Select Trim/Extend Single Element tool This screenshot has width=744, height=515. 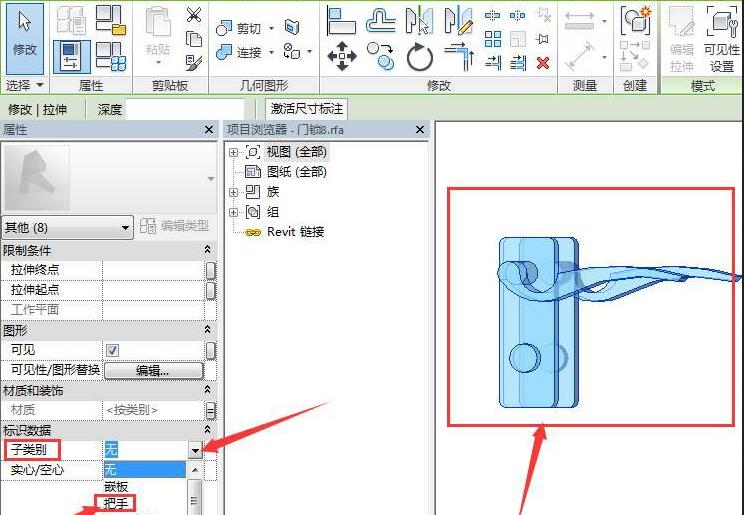[x=493, y=63]
